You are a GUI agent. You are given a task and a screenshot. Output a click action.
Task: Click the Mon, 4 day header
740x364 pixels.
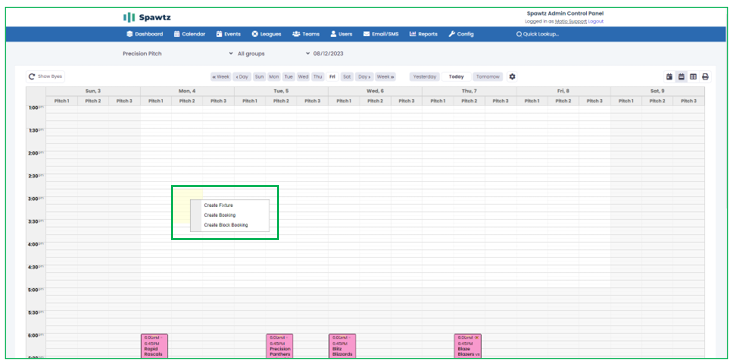pyautogui.click(x=187, y=91)
